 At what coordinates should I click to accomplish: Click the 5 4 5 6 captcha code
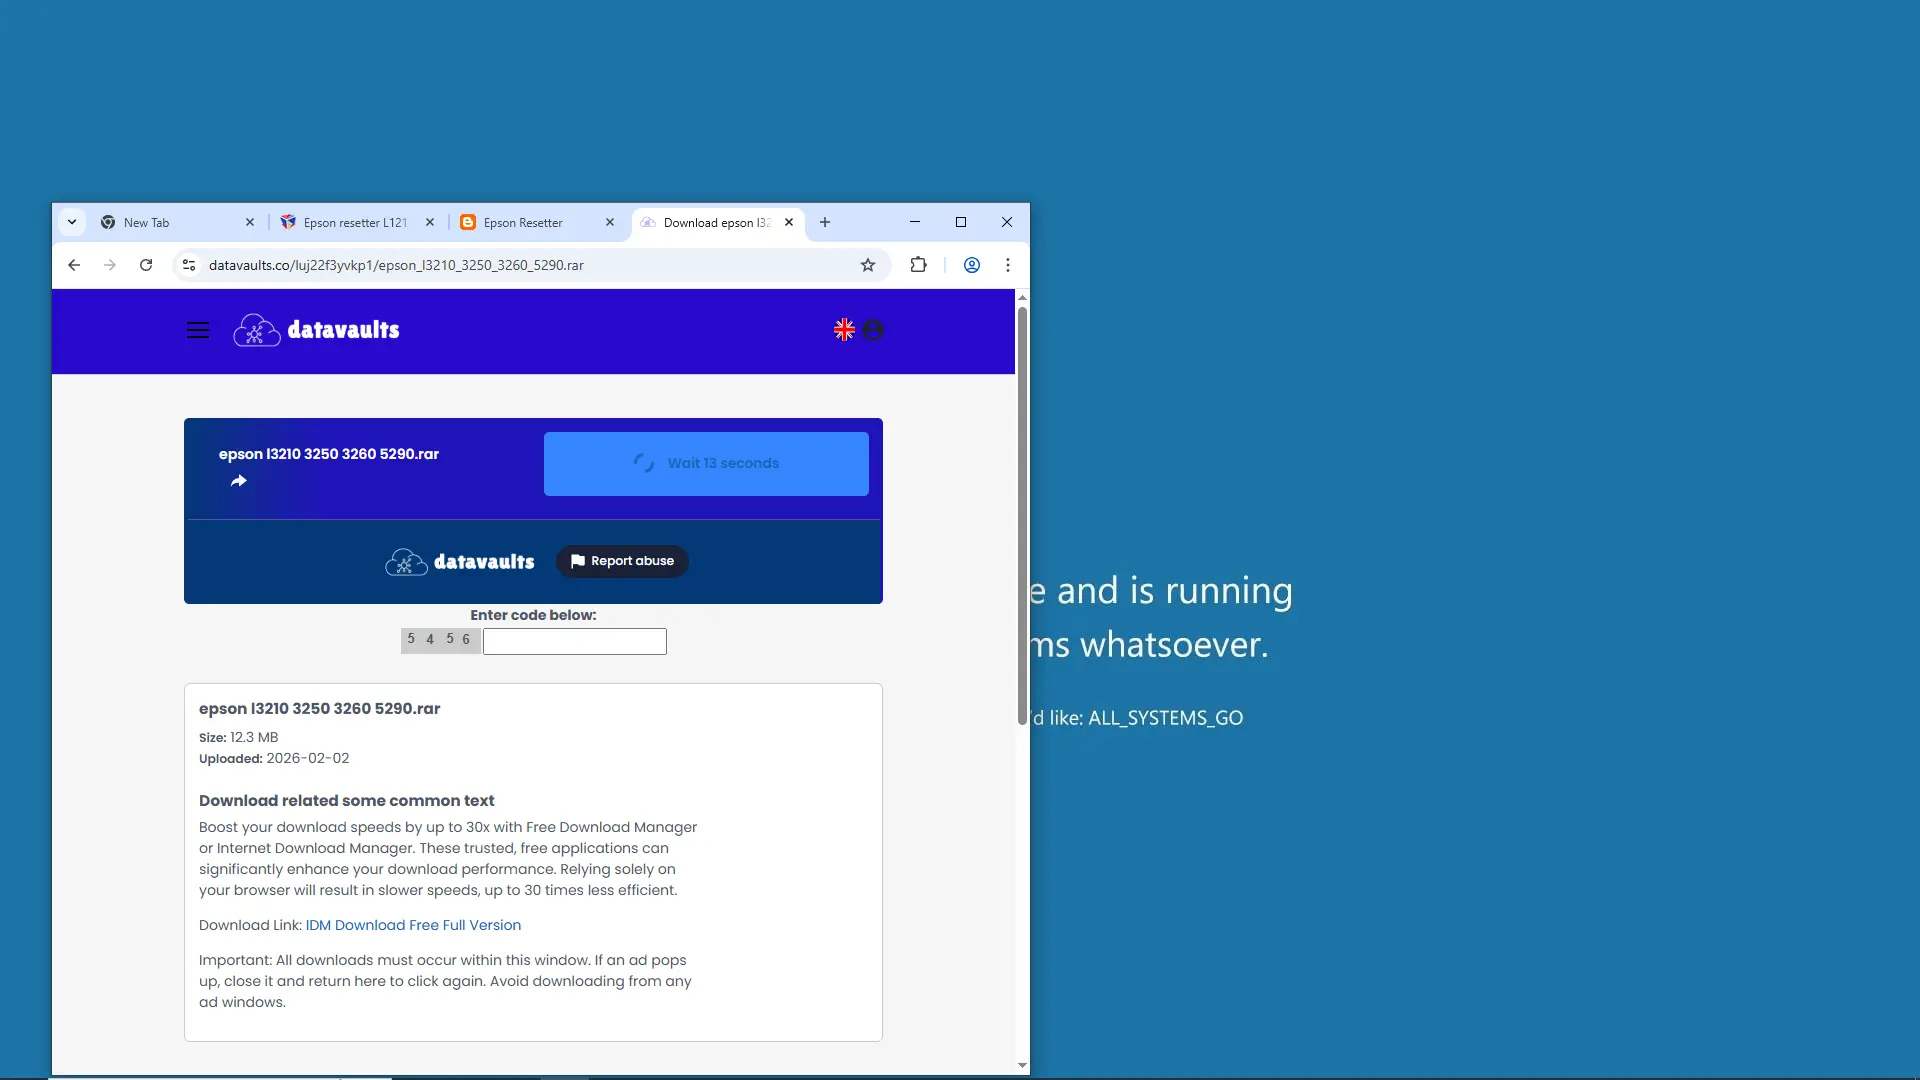coord(440,640)
